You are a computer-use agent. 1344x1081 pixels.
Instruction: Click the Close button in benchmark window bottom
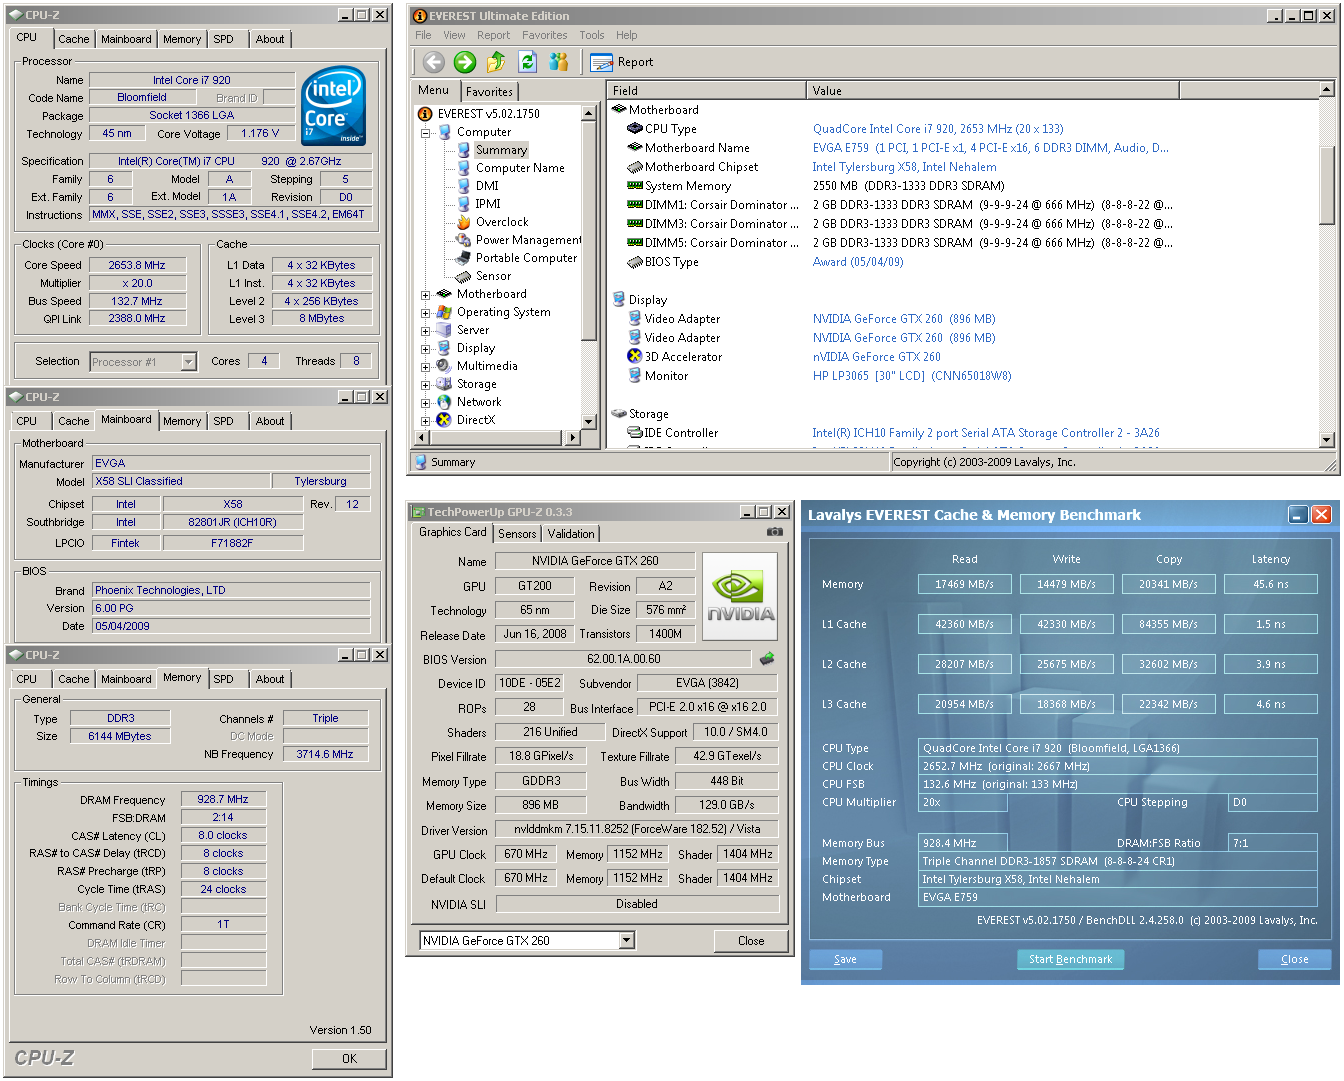(x=1294, y=959)
